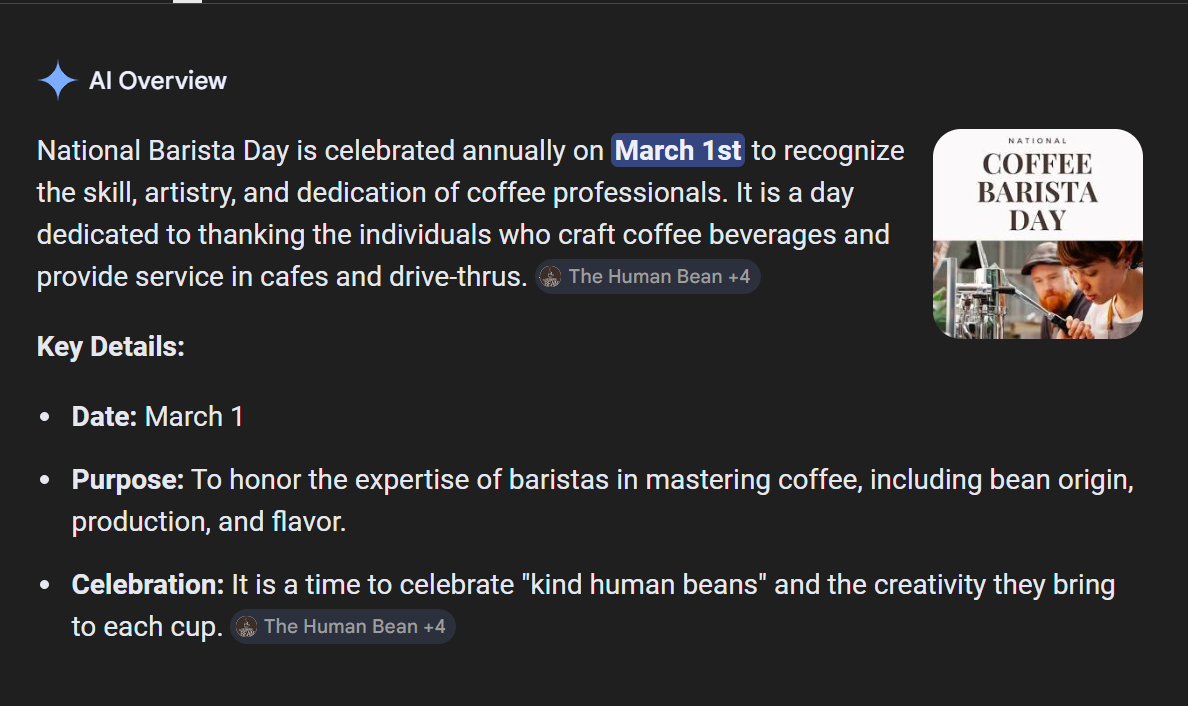Screen dimensions: 1188x706
Task: Open The Human Bean +4 source chip after "drive-thrus"
Action: 648,276
